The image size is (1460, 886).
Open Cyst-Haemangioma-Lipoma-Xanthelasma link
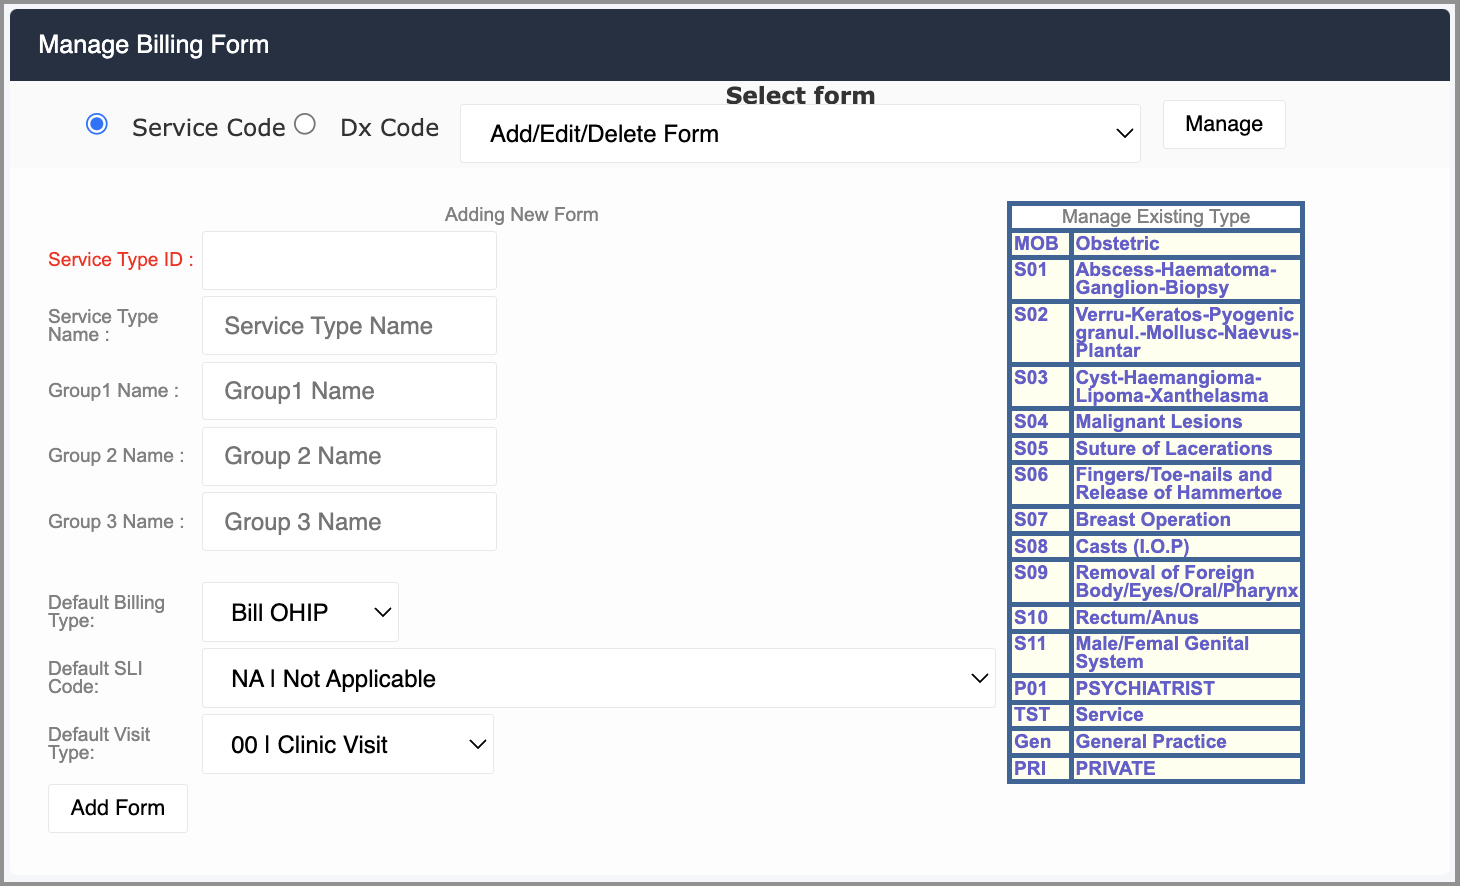tap(1172, 387)
